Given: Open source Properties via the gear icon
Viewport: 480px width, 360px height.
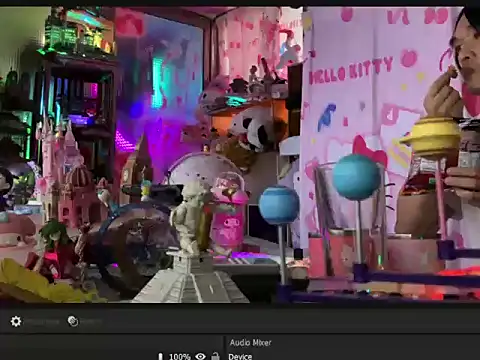Looking at the screenshot, I should 16,321.
